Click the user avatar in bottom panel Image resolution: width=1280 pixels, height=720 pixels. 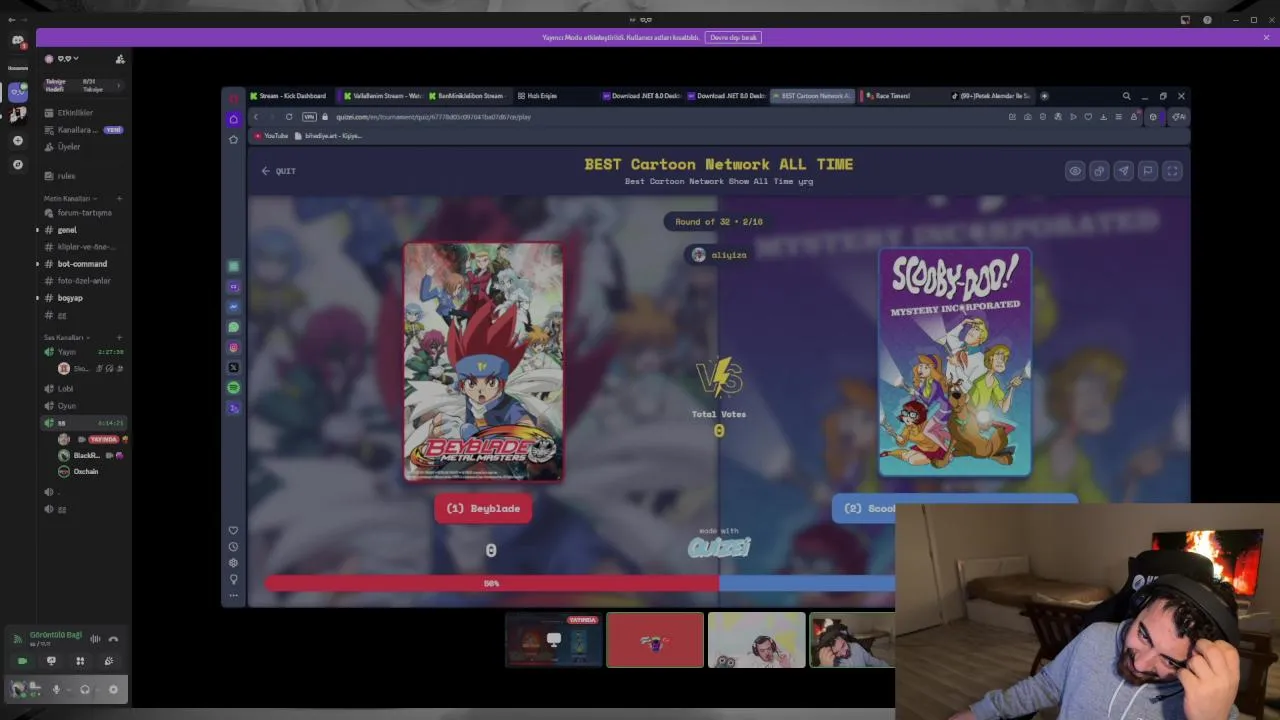click(18, 689)
